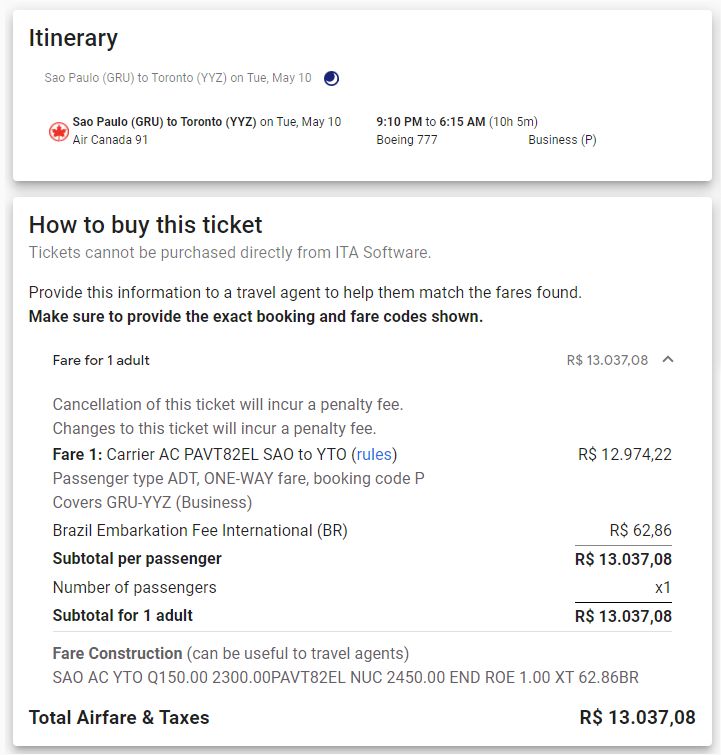Click the Fare 1 price R$ 12.974,22

[x=625, y=454]
